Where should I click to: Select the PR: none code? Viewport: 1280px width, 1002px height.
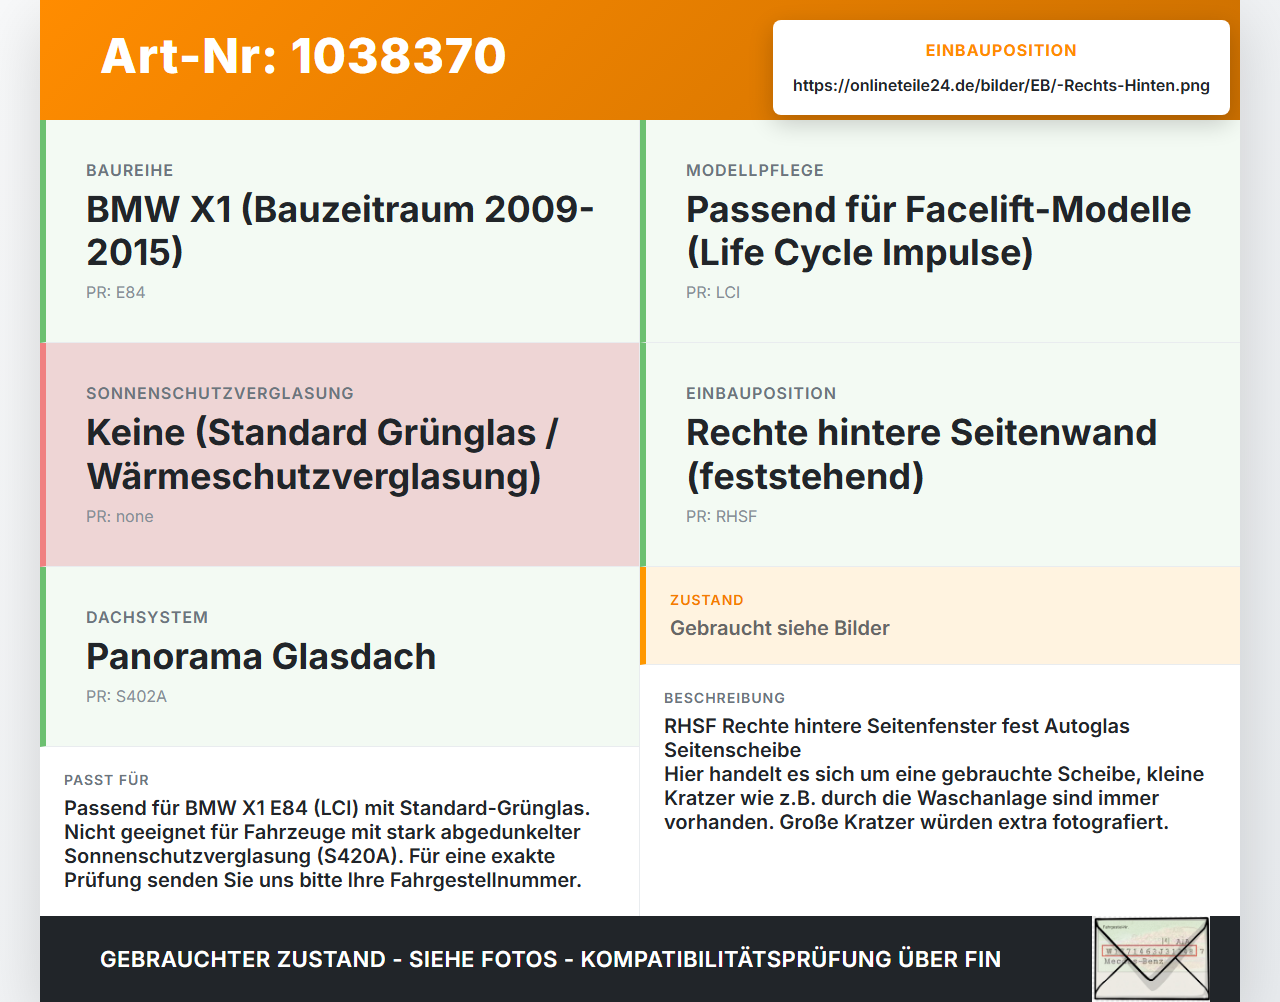(120, 516)
